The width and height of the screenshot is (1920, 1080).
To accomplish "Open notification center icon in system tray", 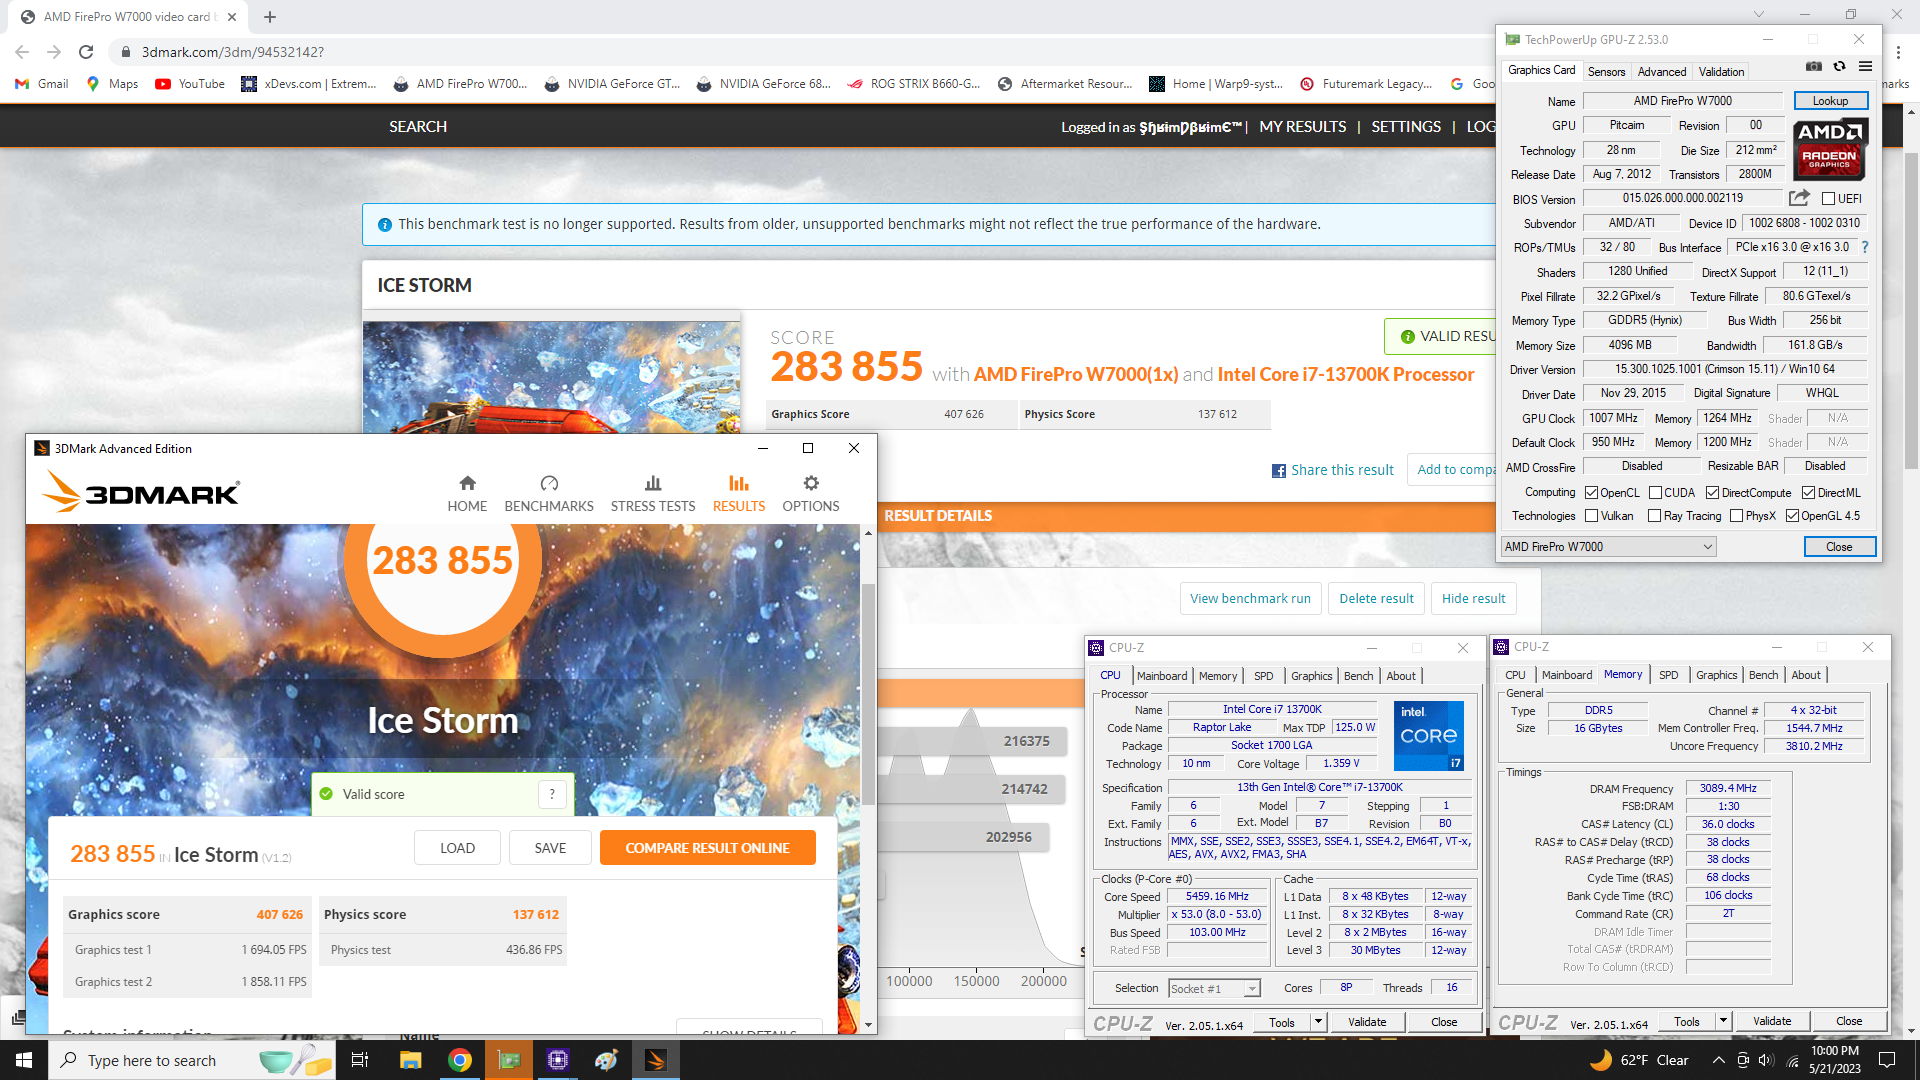I will coord(1887,1060).
